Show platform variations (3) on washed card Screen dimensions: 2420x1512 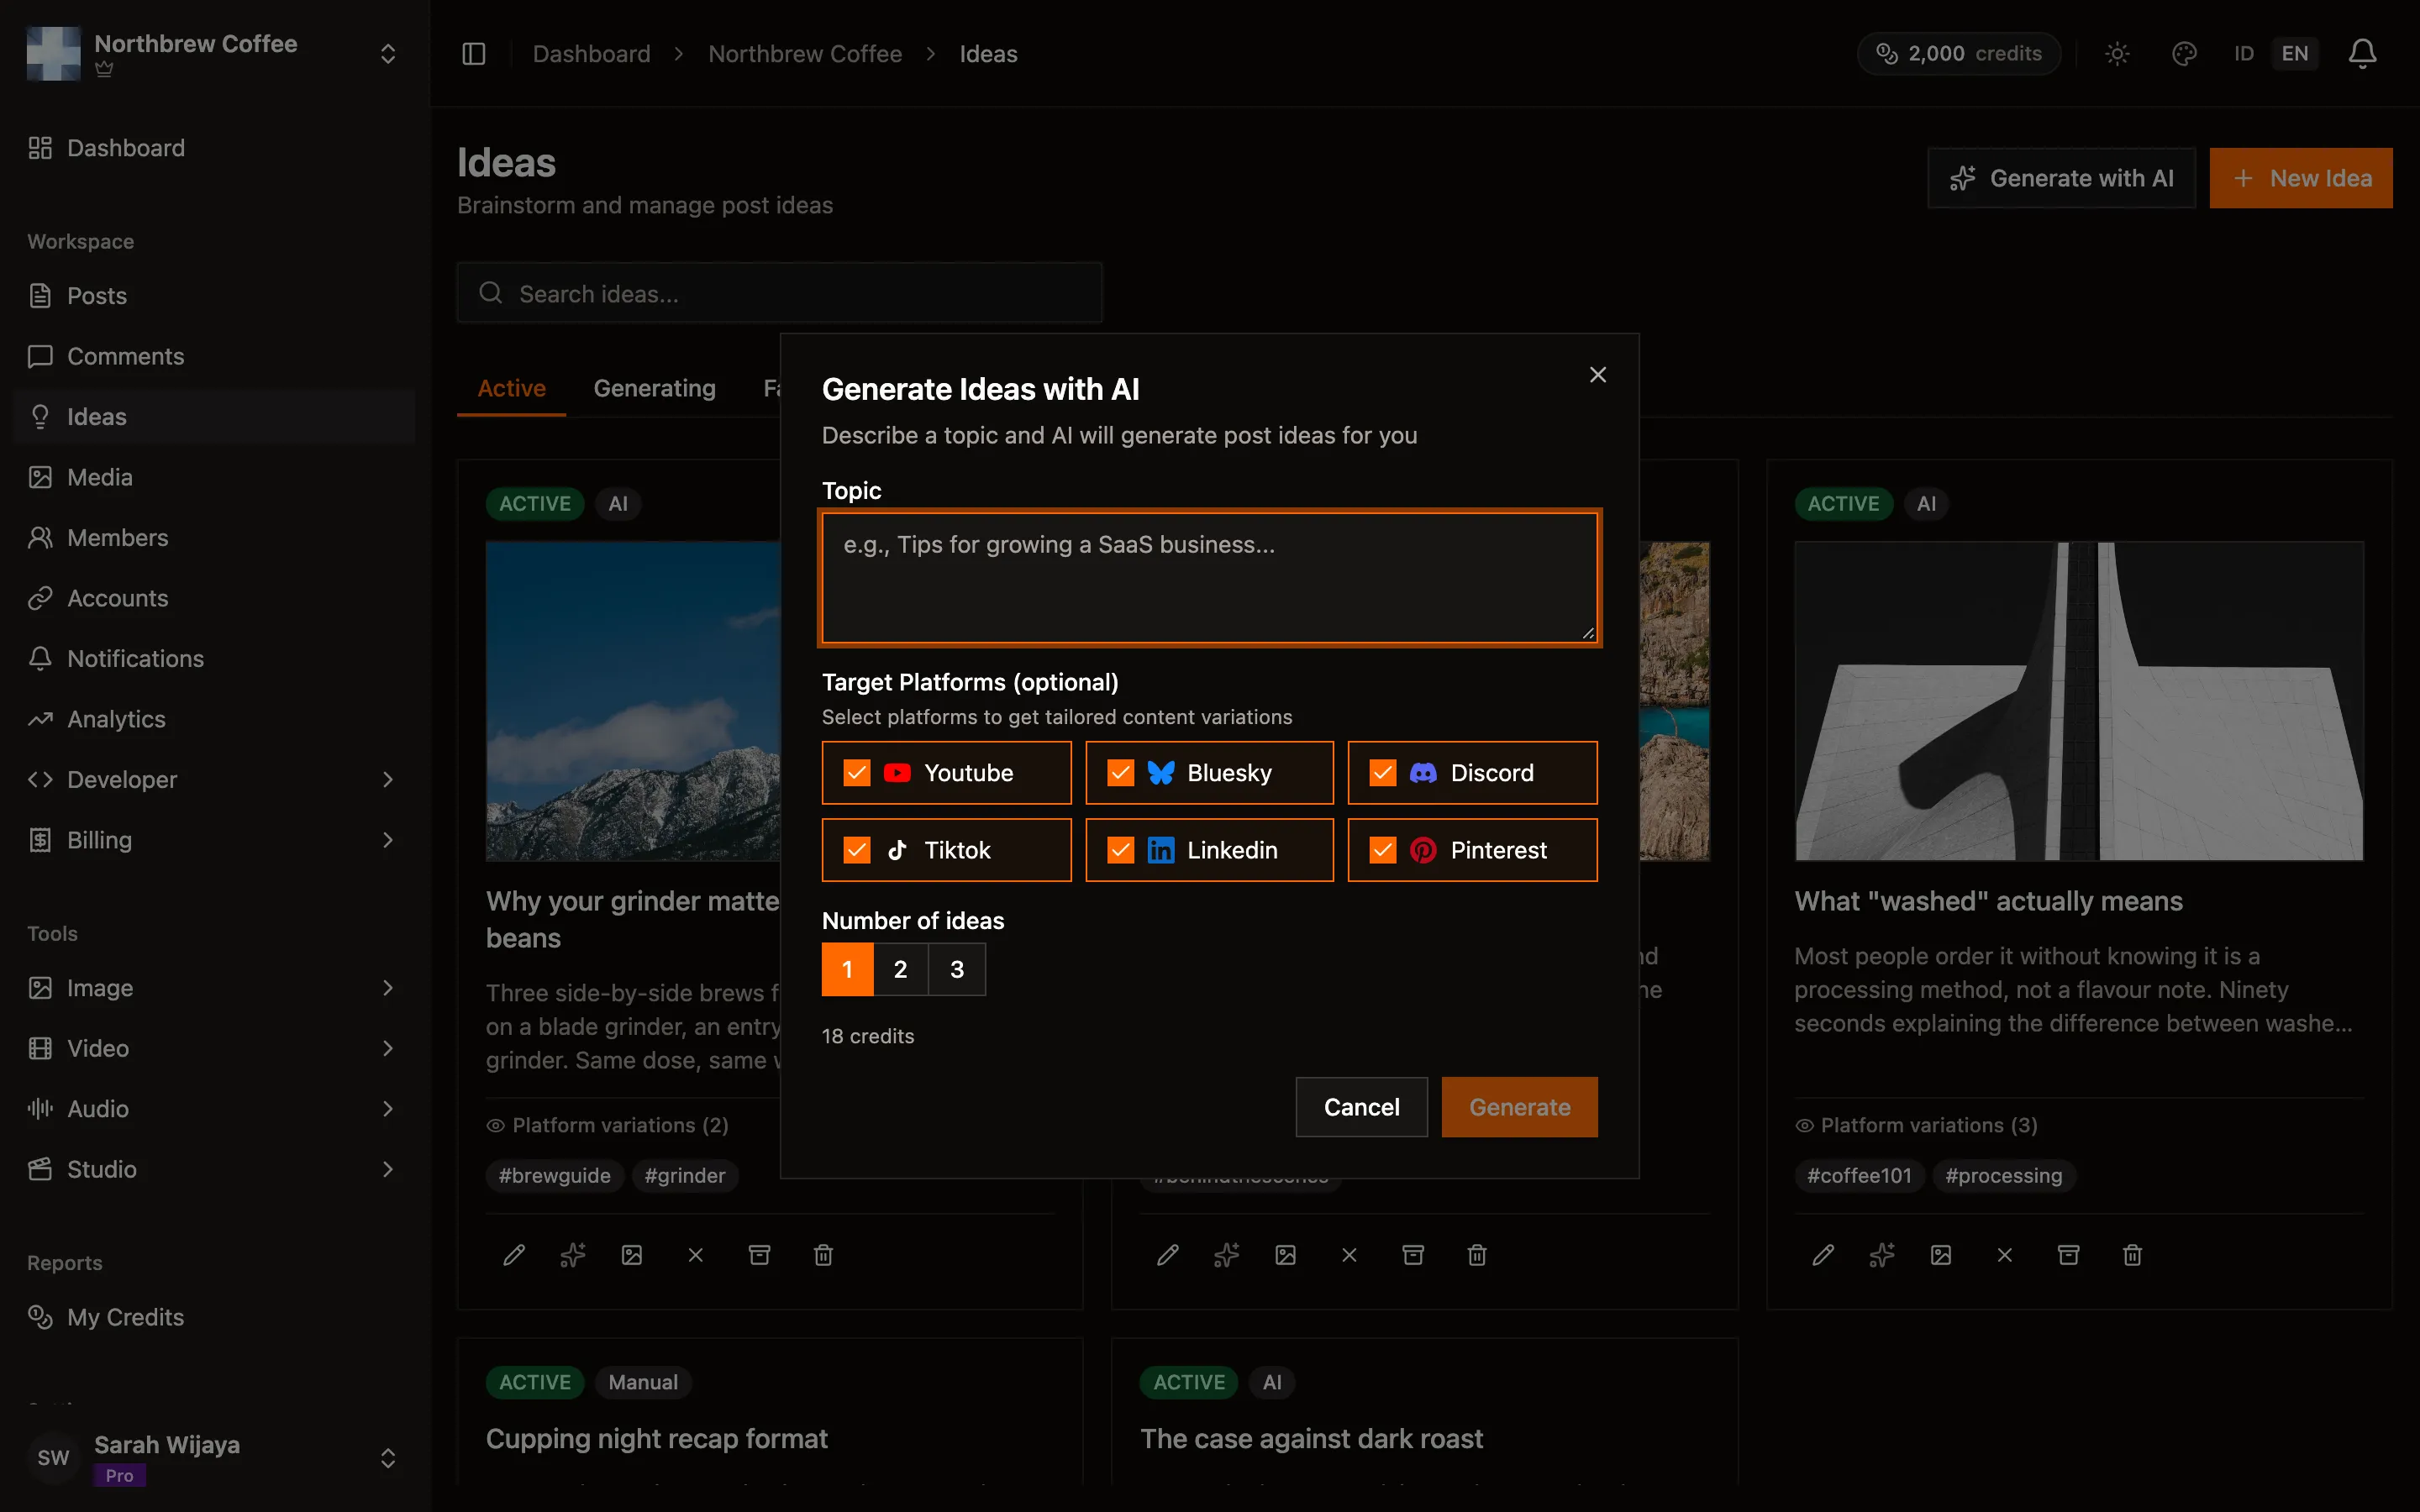click(1916, 1125)
